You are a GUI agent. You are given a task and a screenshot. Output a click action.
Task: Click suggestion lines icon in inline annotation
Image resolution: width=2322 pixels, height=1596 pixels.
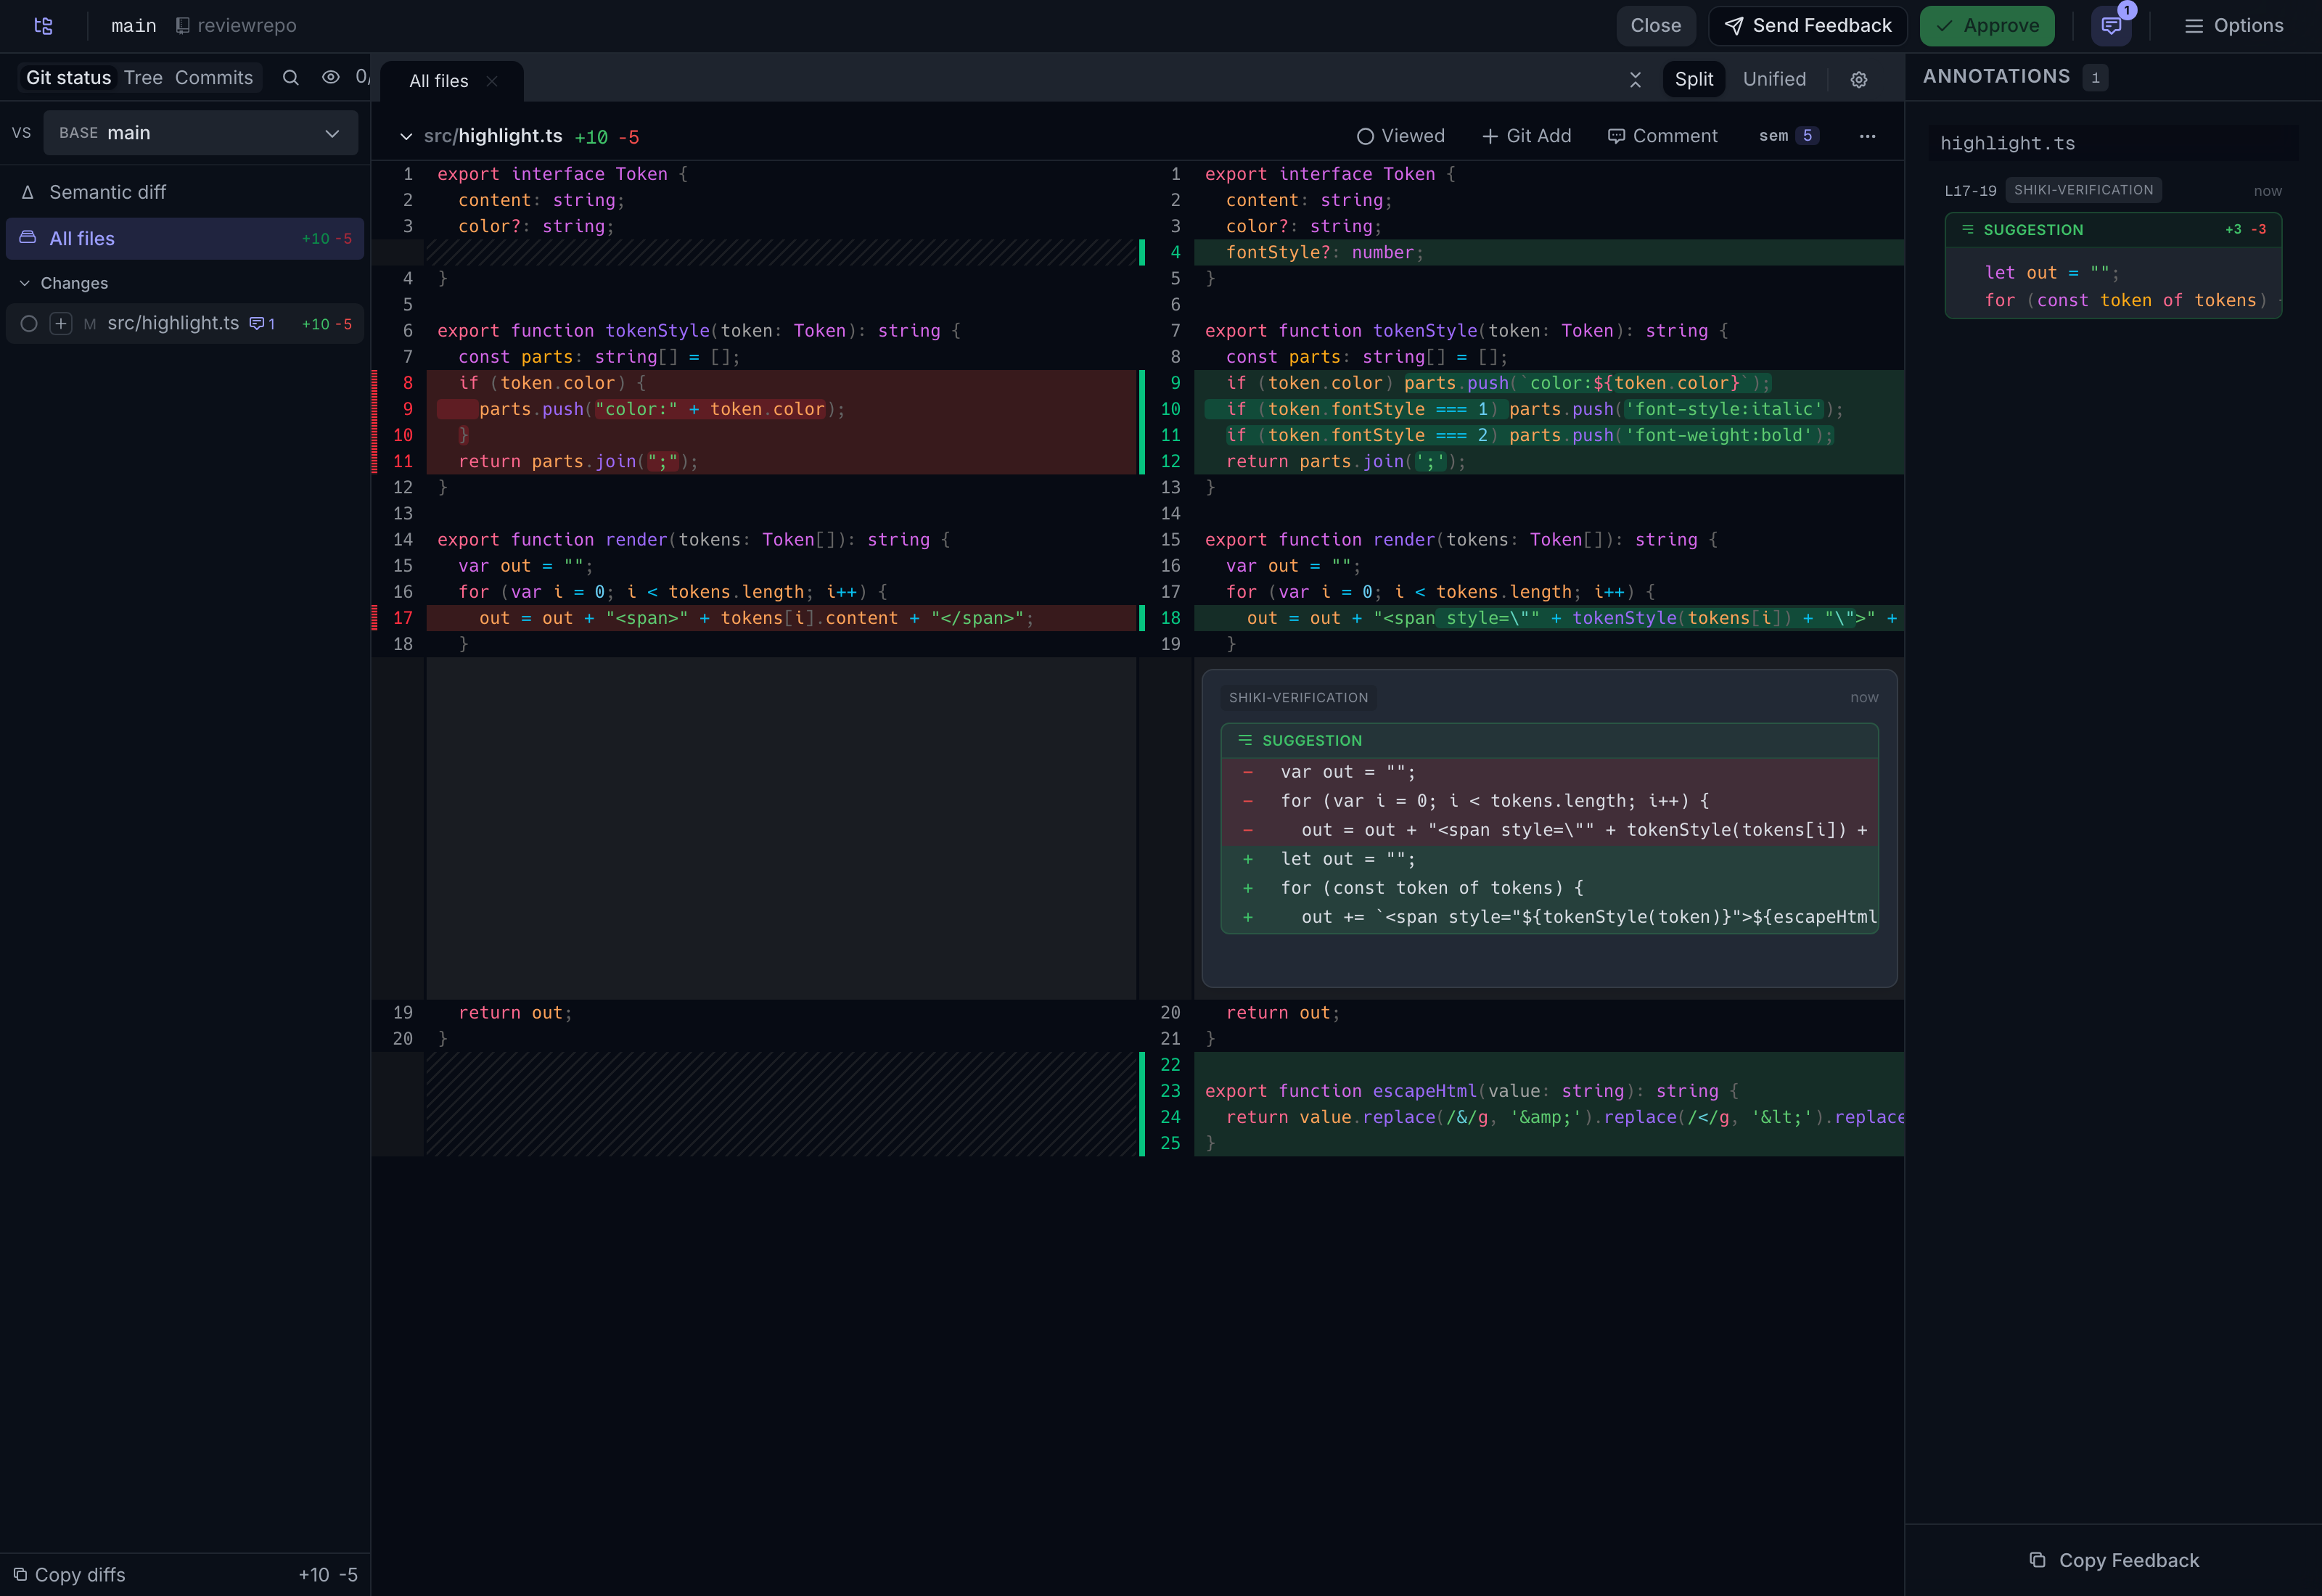(x=1245, y=740)
